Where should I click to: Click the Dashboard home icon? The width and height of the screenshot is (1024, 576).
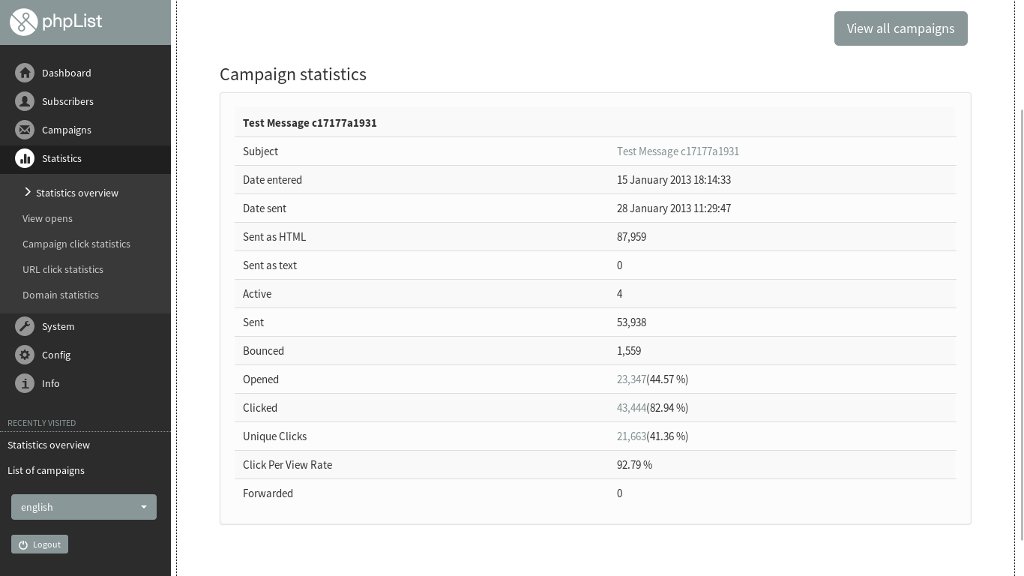tap(25, 72)
